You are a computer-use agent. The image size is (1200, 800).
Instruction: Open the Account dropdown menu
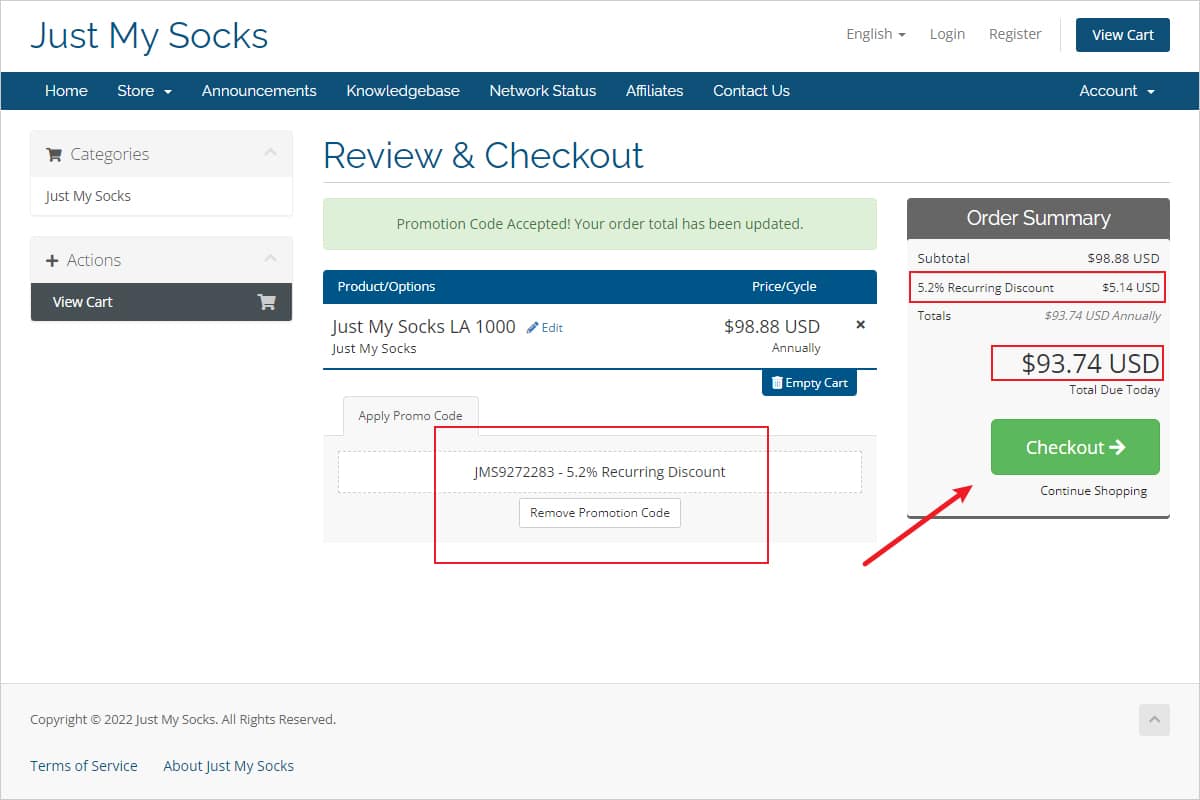pos(1116,91)
